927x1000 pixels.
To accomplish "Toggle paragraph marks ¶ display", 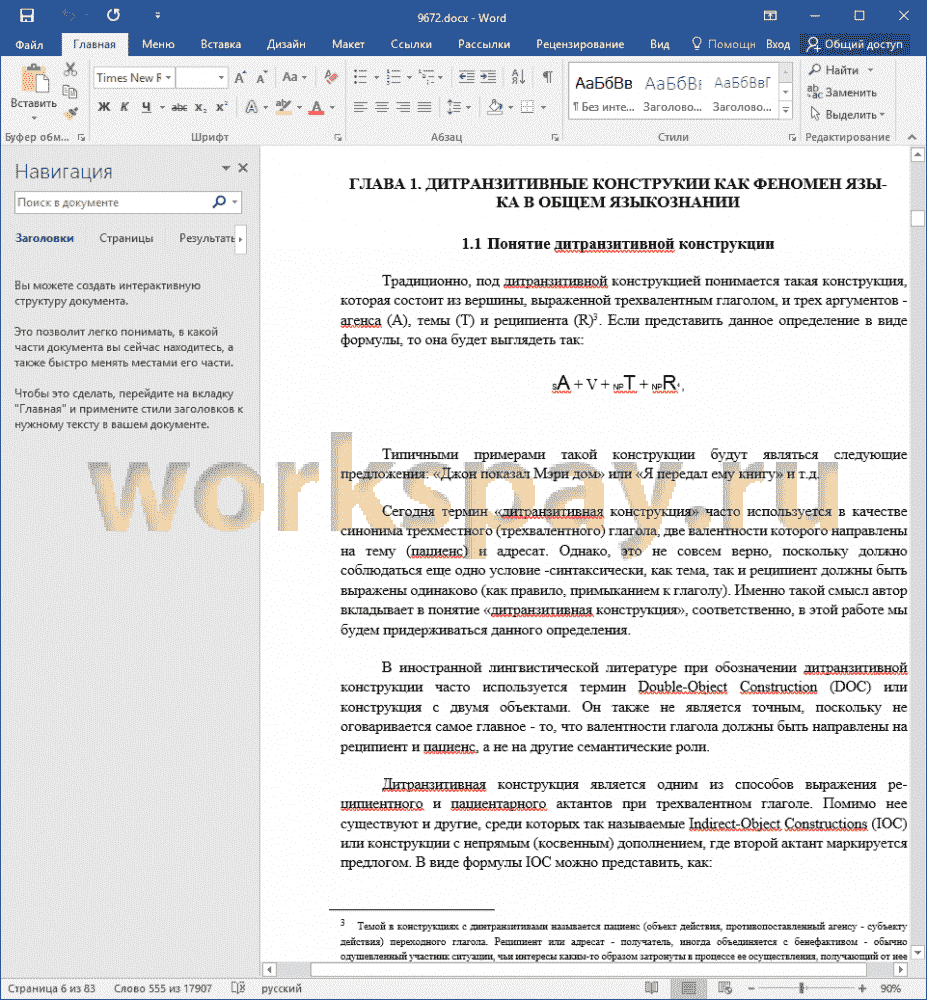I will click(x=547, y=78).
